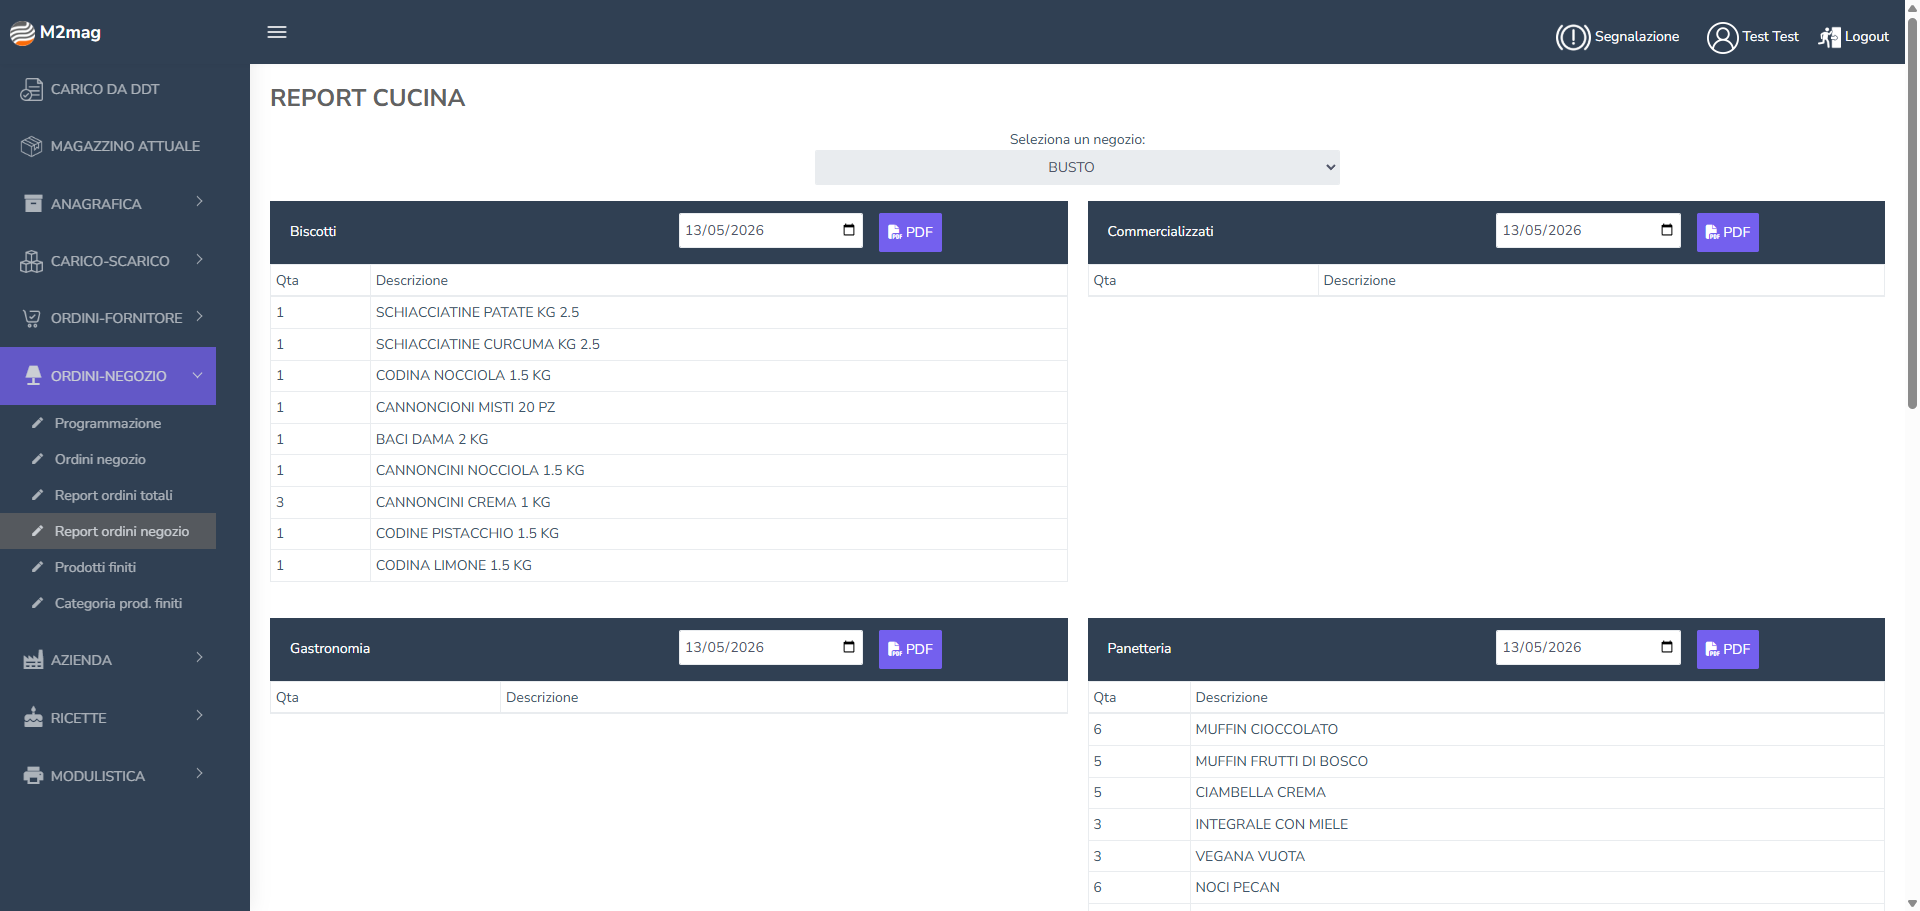Click pencil icon next to Prodotti finiti
This screenshot has height=911, width=1920.
(37, 567)
